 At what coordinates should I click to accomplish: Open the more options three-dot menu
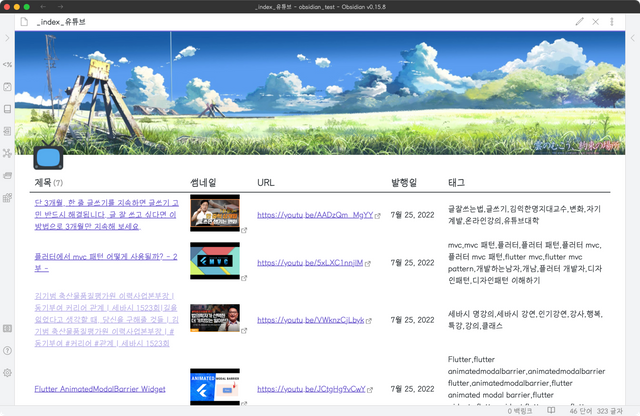click(x=611, y=22)
